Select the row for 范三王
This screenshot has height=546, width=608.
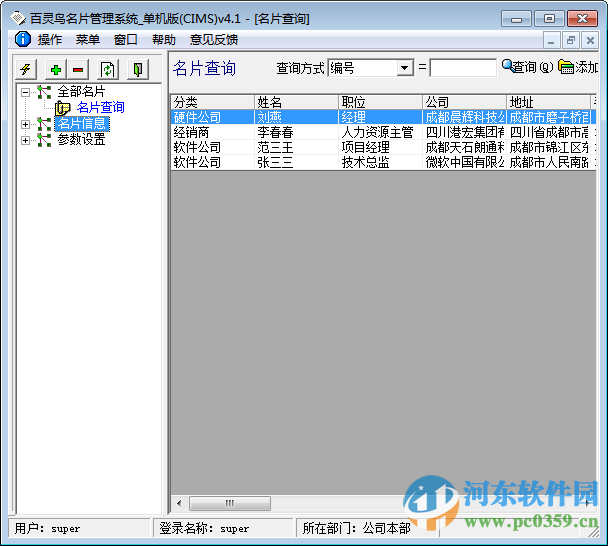(383, 147)
